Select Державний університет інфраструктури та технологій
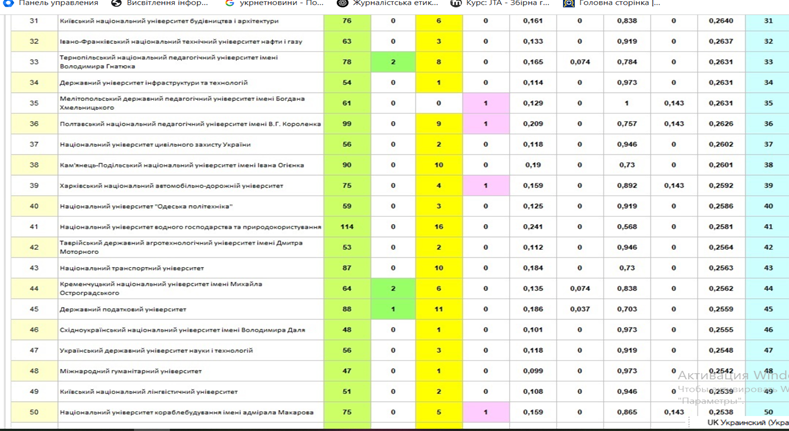The height and width of the screenshot is (431, 789). [x=153, y=82]
